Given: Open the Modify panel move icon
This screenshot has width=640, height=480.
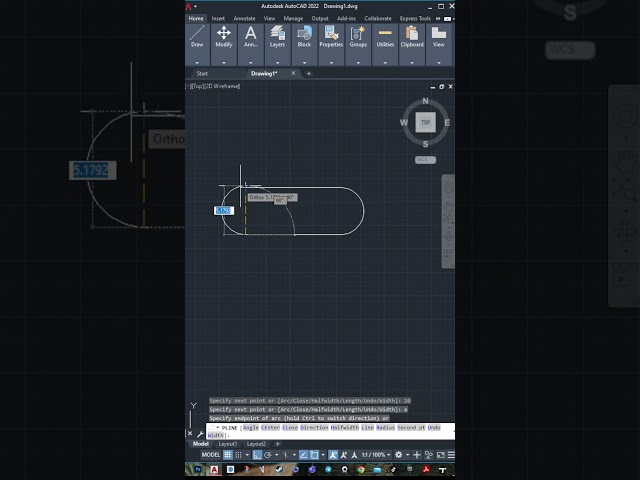Looking at the screenshot, I should [224, 33].
